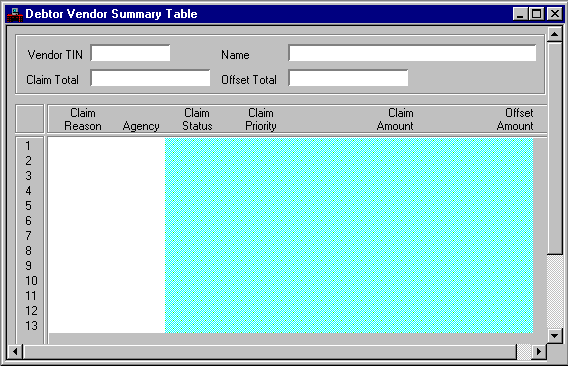The height and width of the screenshot is (366, 568).
Task: Click the horizontal scrollbar thumb
Action: [x=270, y=352]
